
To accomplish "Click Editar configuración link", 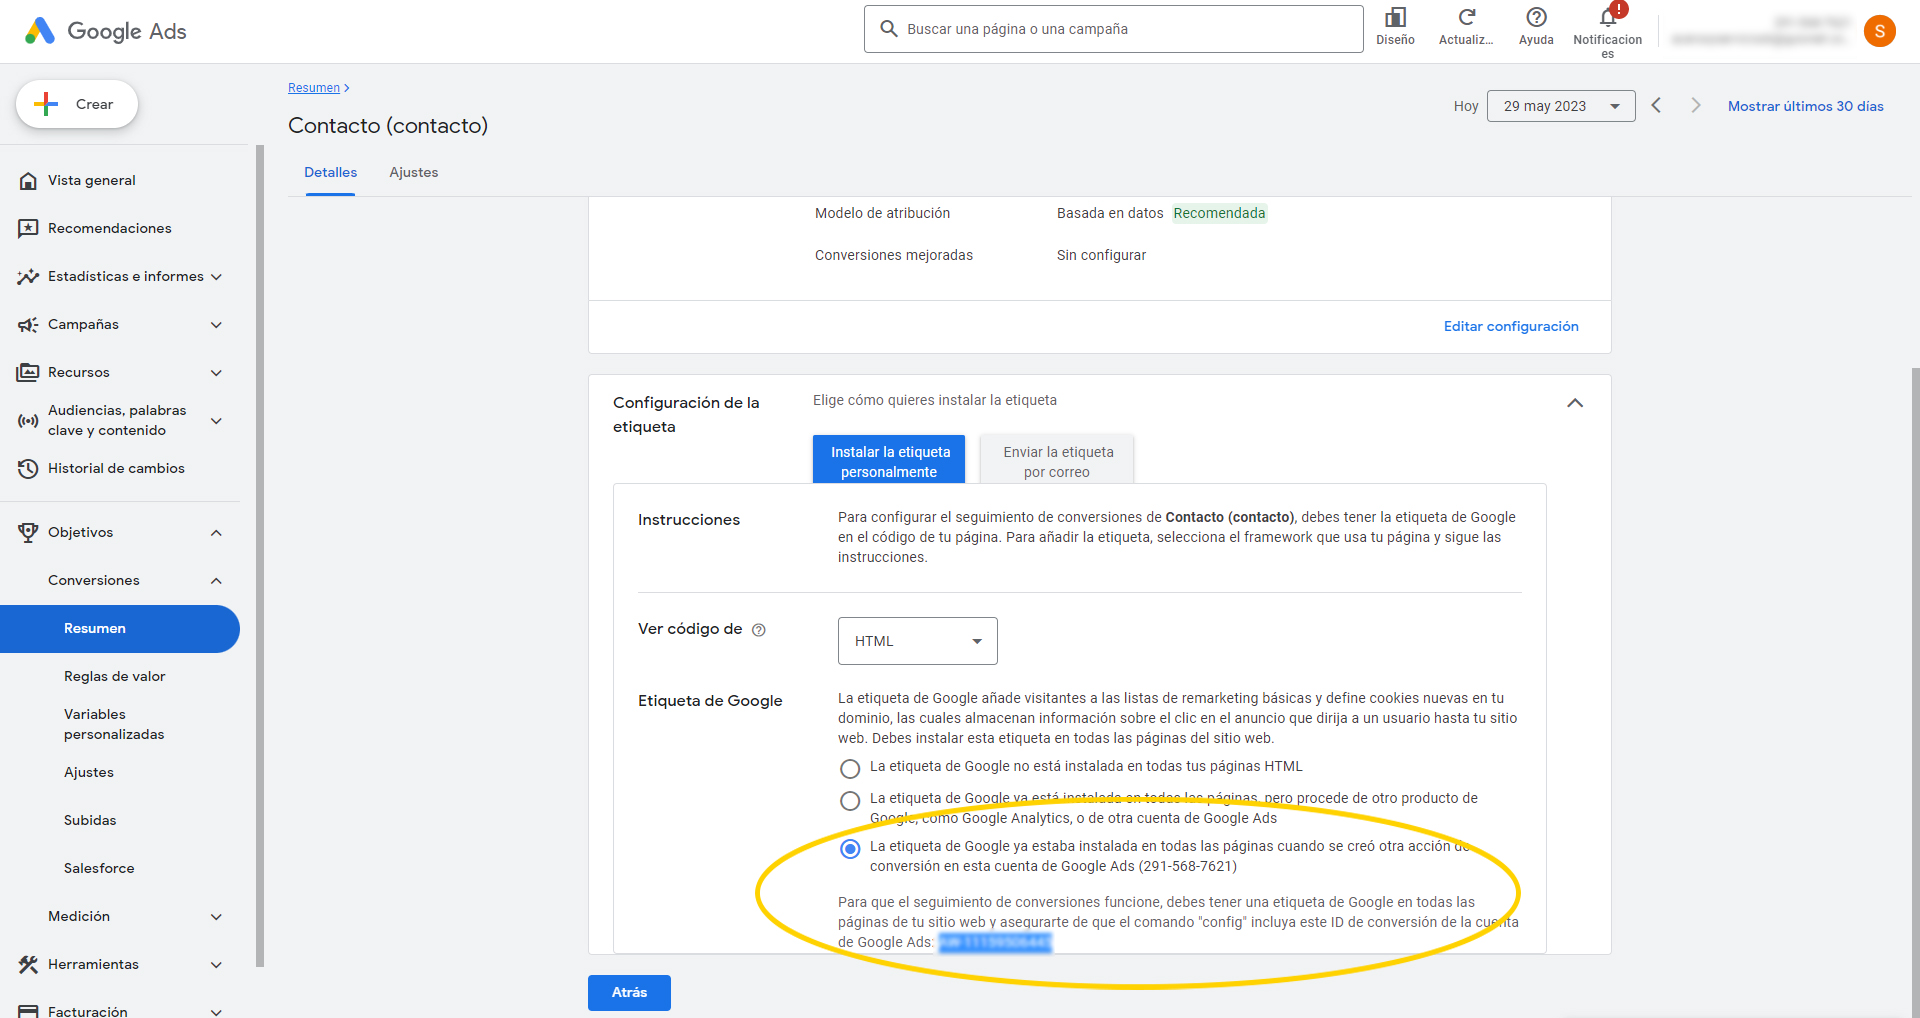I will 1511,327.
